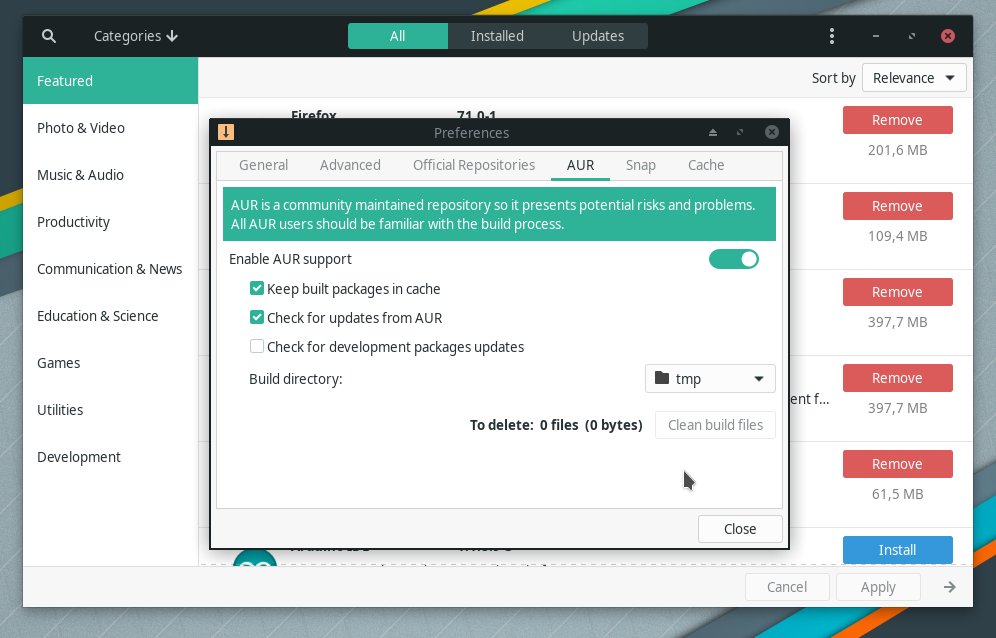
Task: Click the search magnifier icon
Action: [x=49, y=36]
